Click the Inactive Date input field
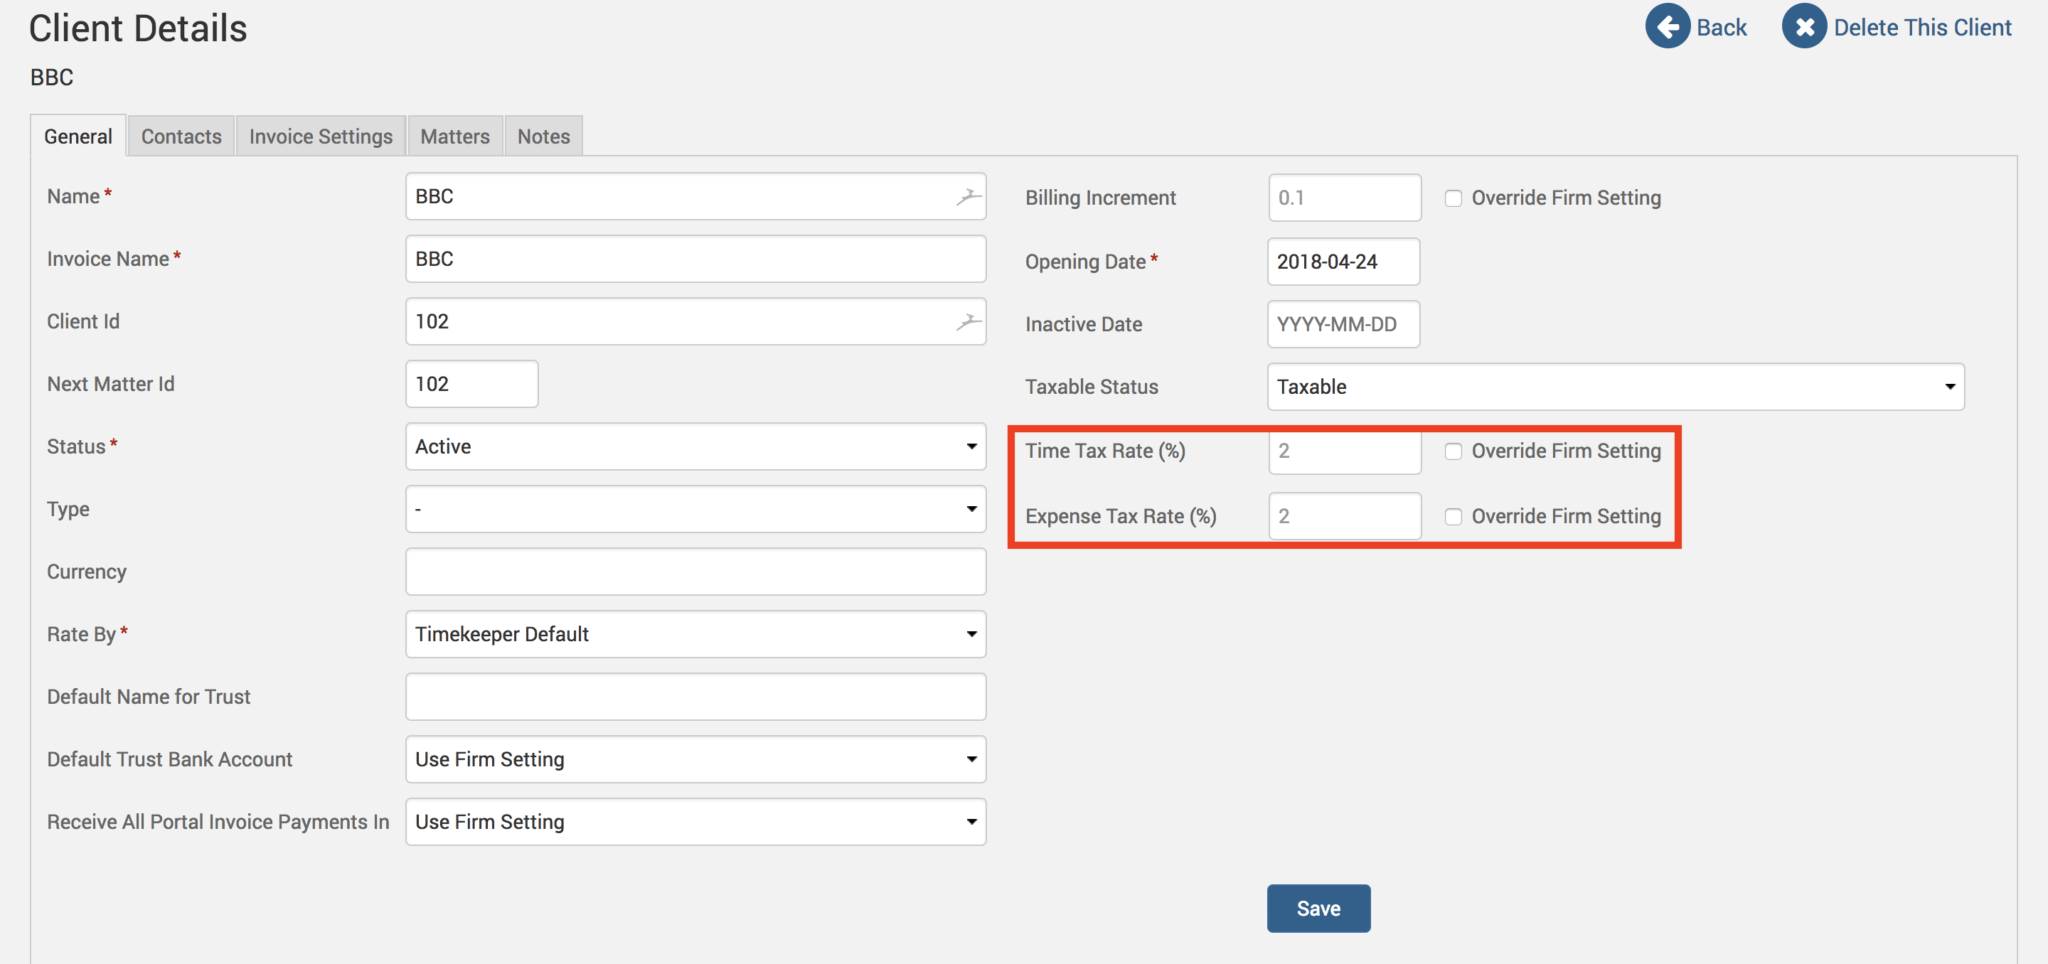2048x964 pixels. (x=1342, y=325)
